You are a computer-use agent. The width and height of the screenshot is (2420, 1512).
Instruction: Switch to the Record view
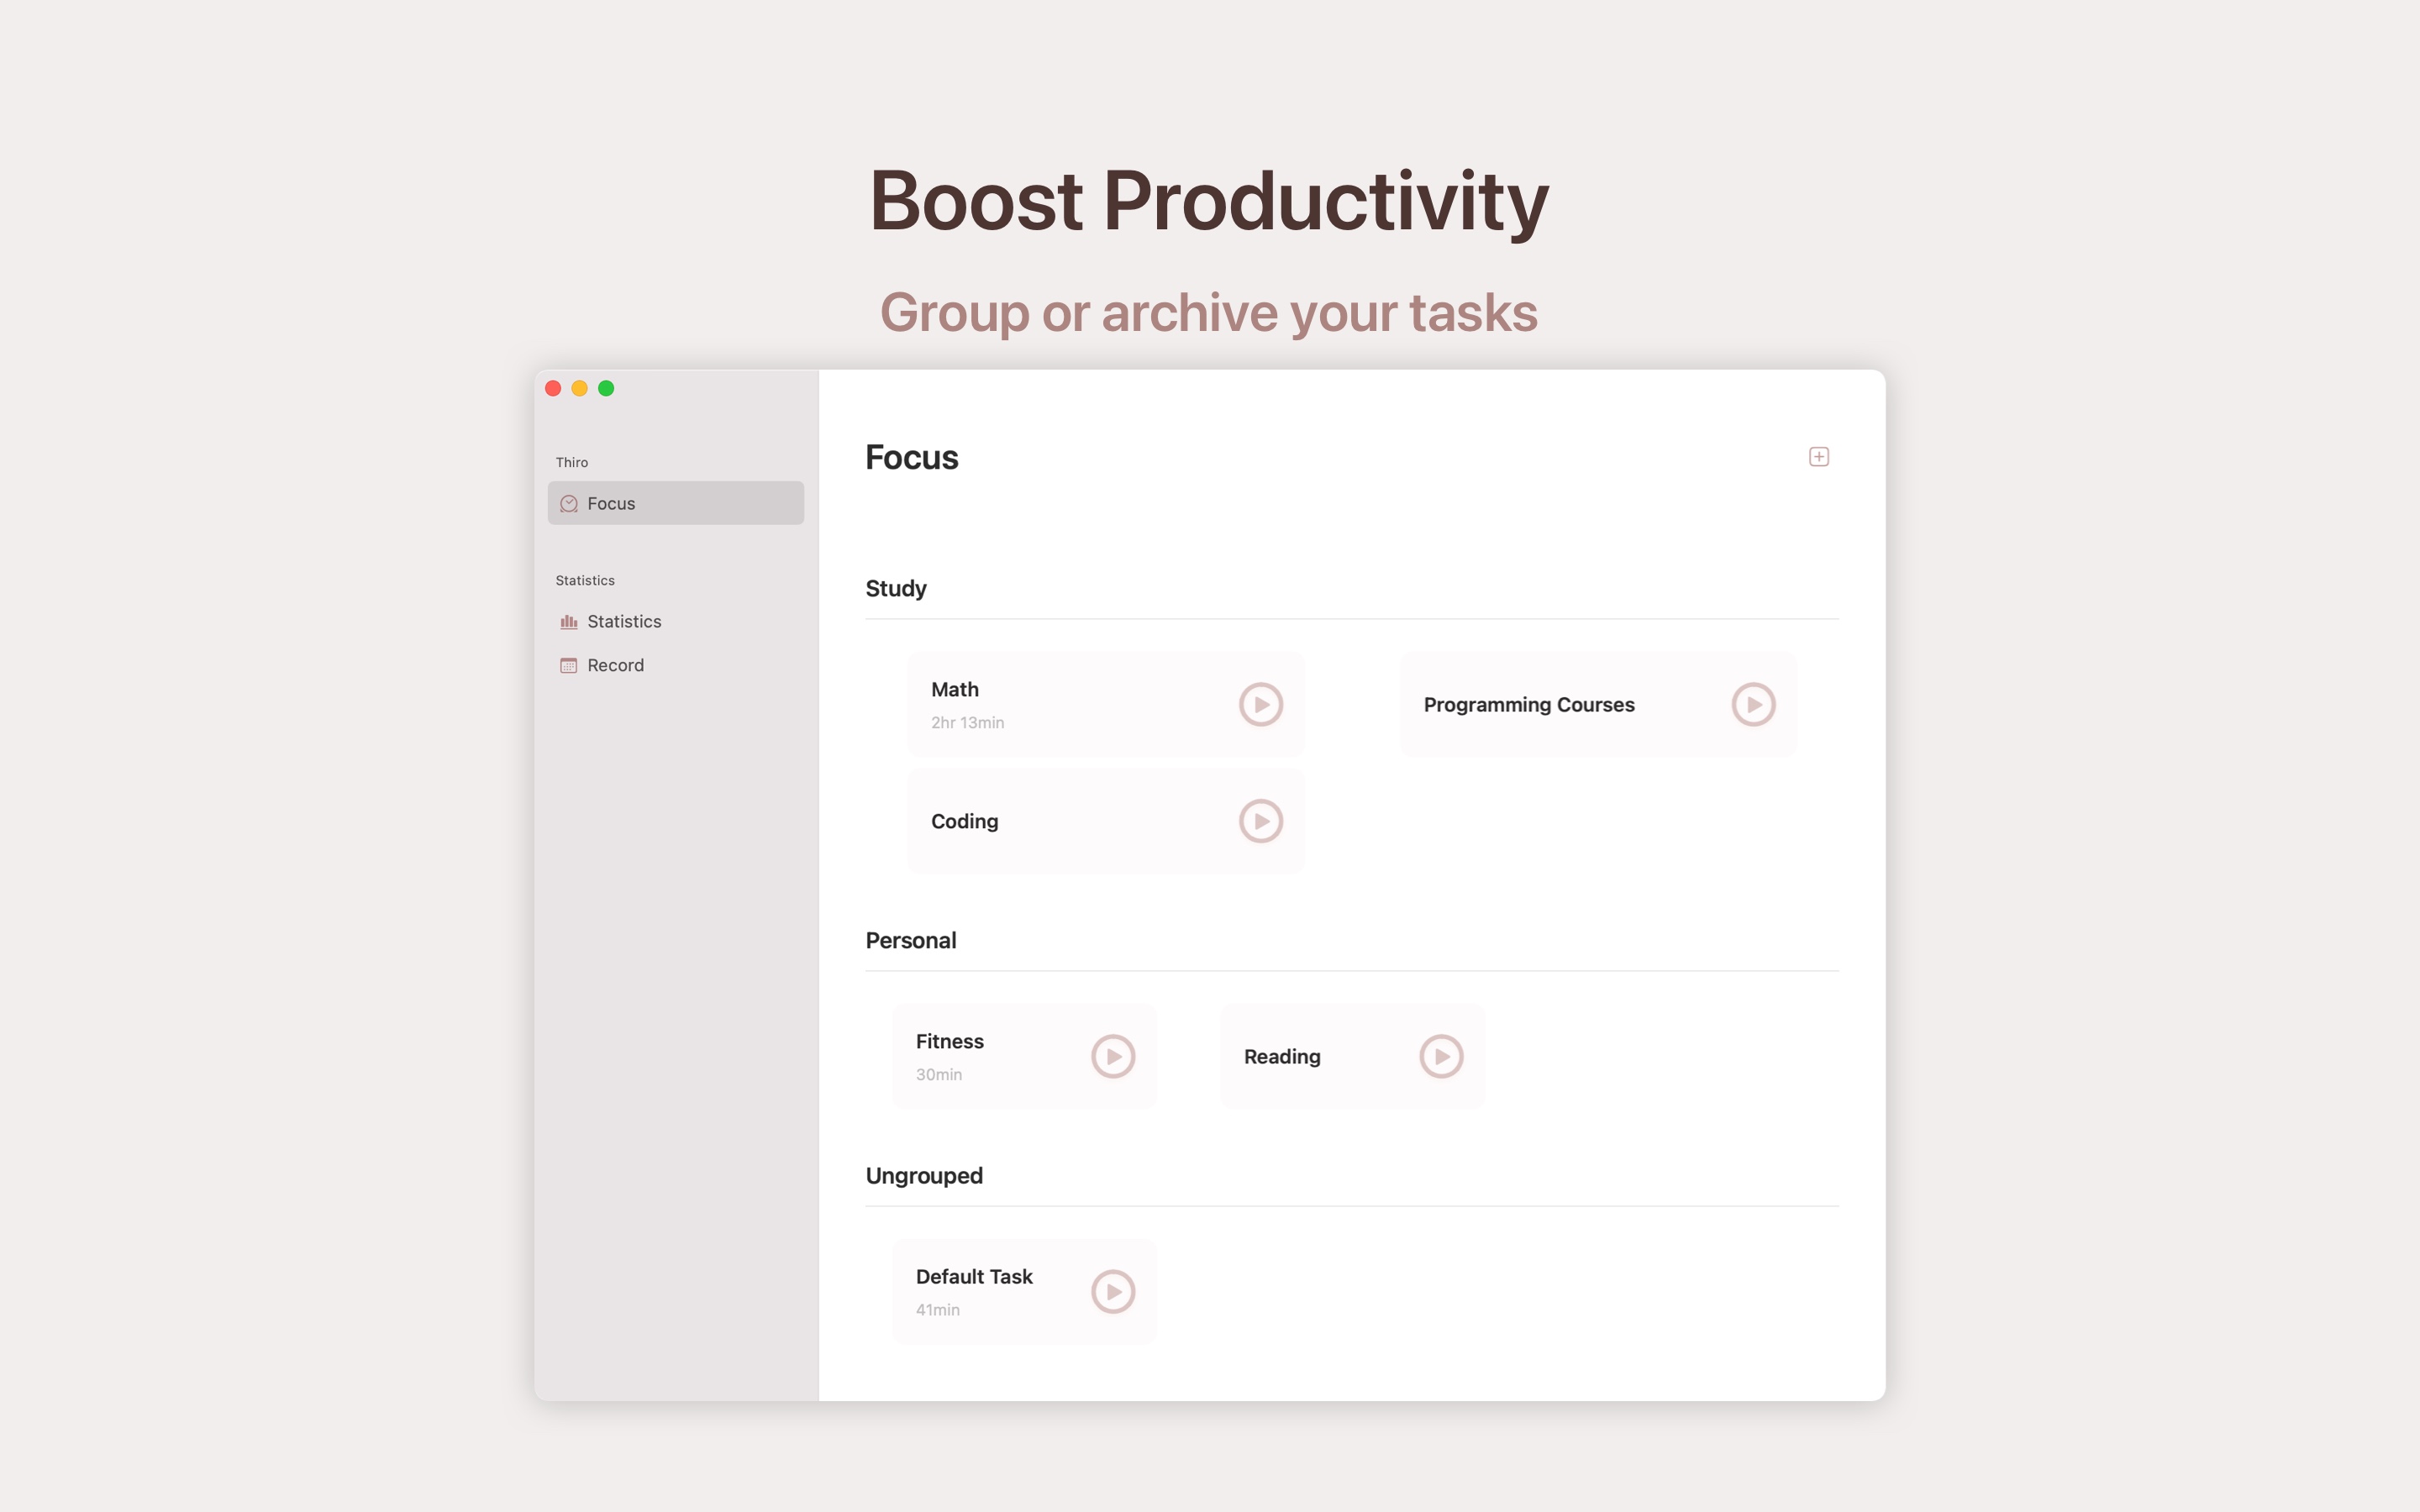click(x=615, y=666)
